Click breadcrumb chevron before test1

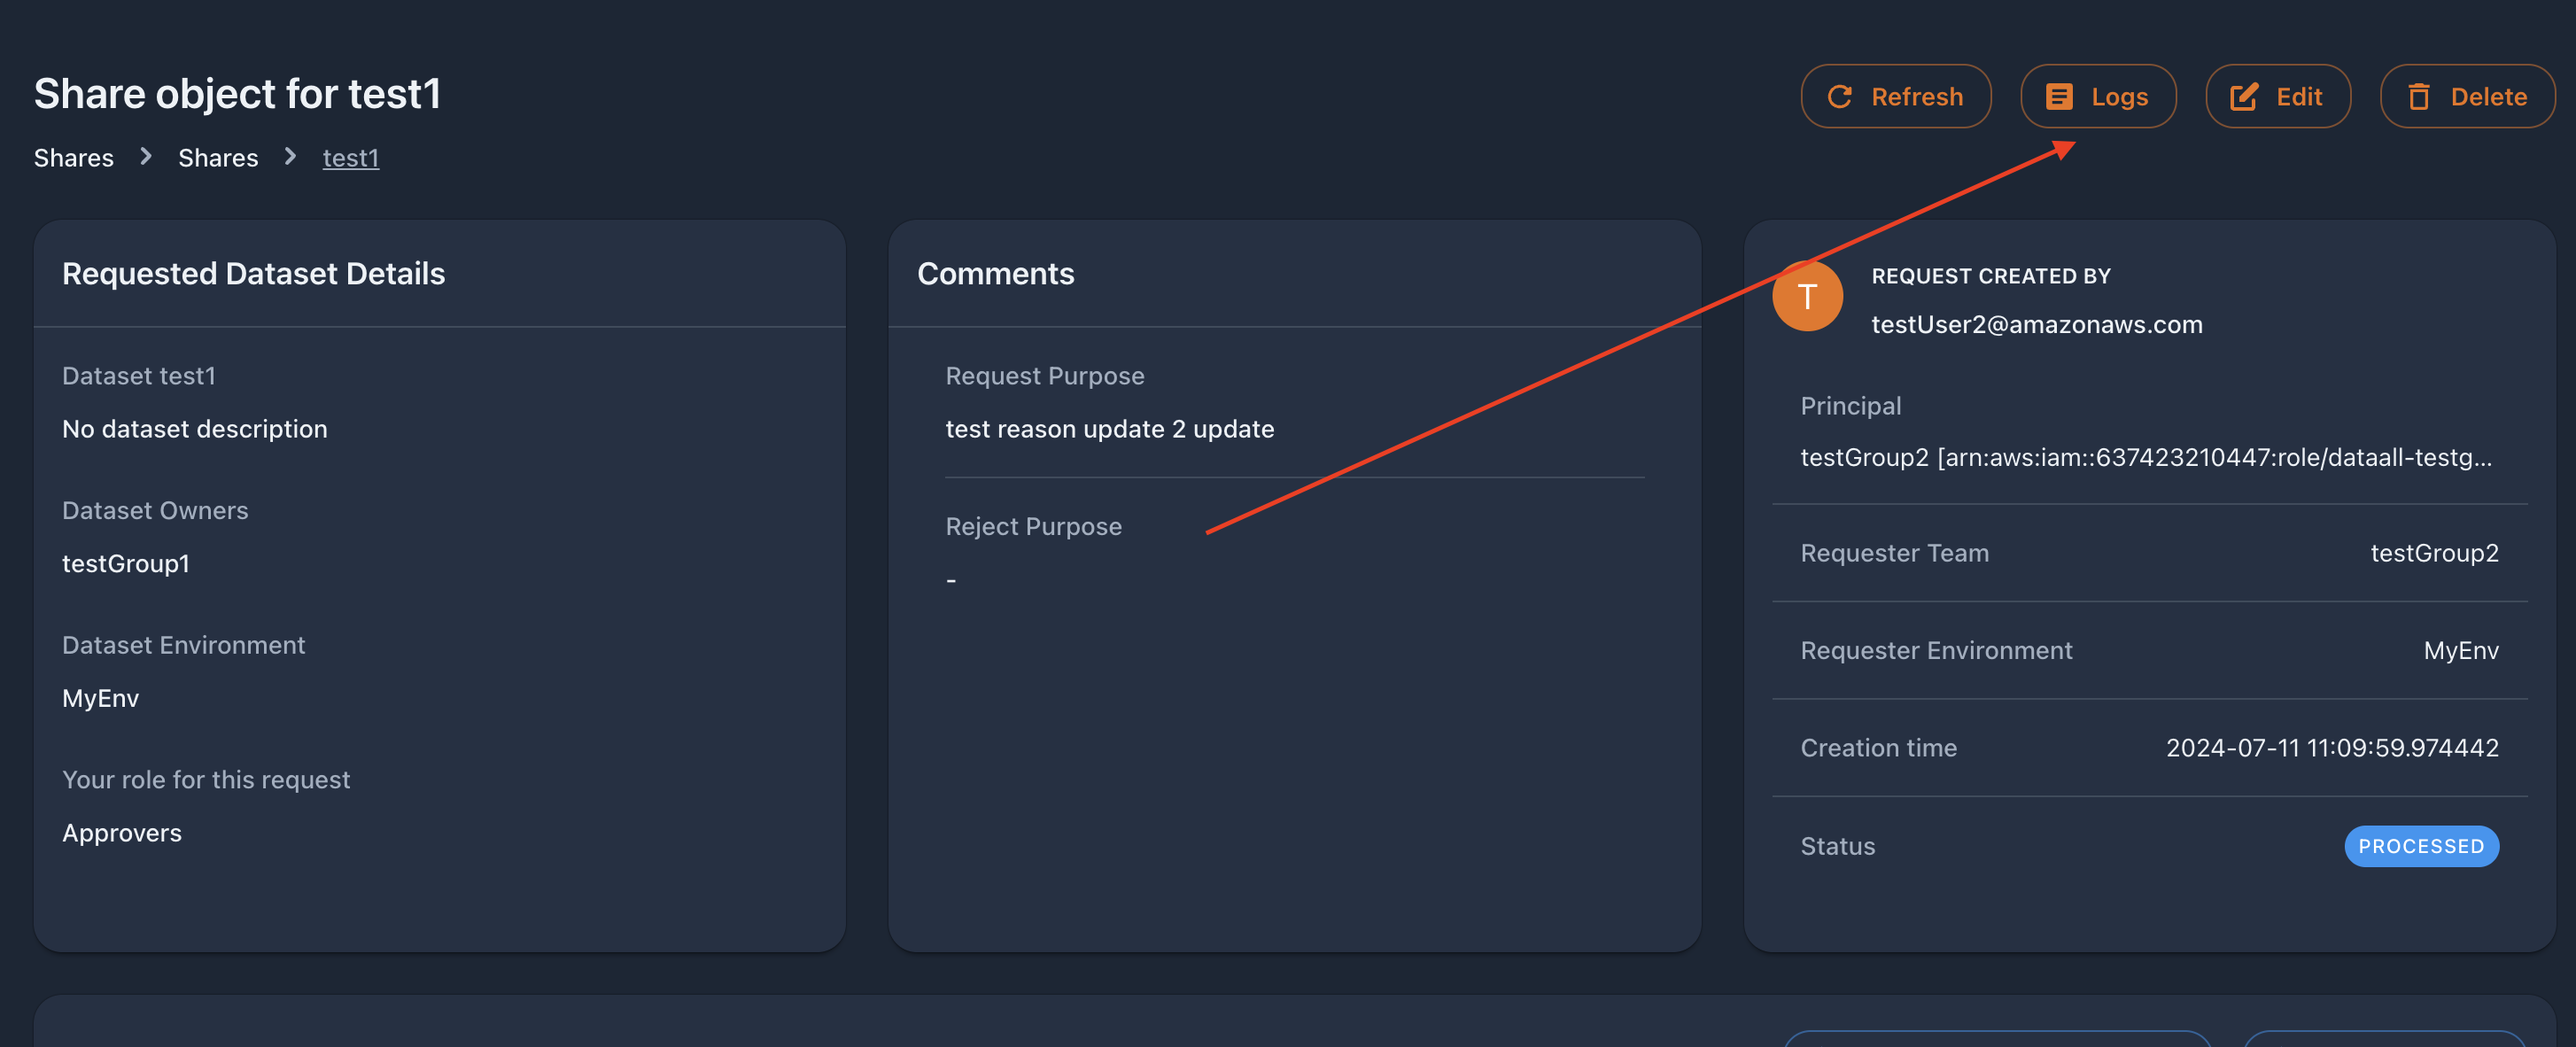pyautogui.click(x=290, y=156)
